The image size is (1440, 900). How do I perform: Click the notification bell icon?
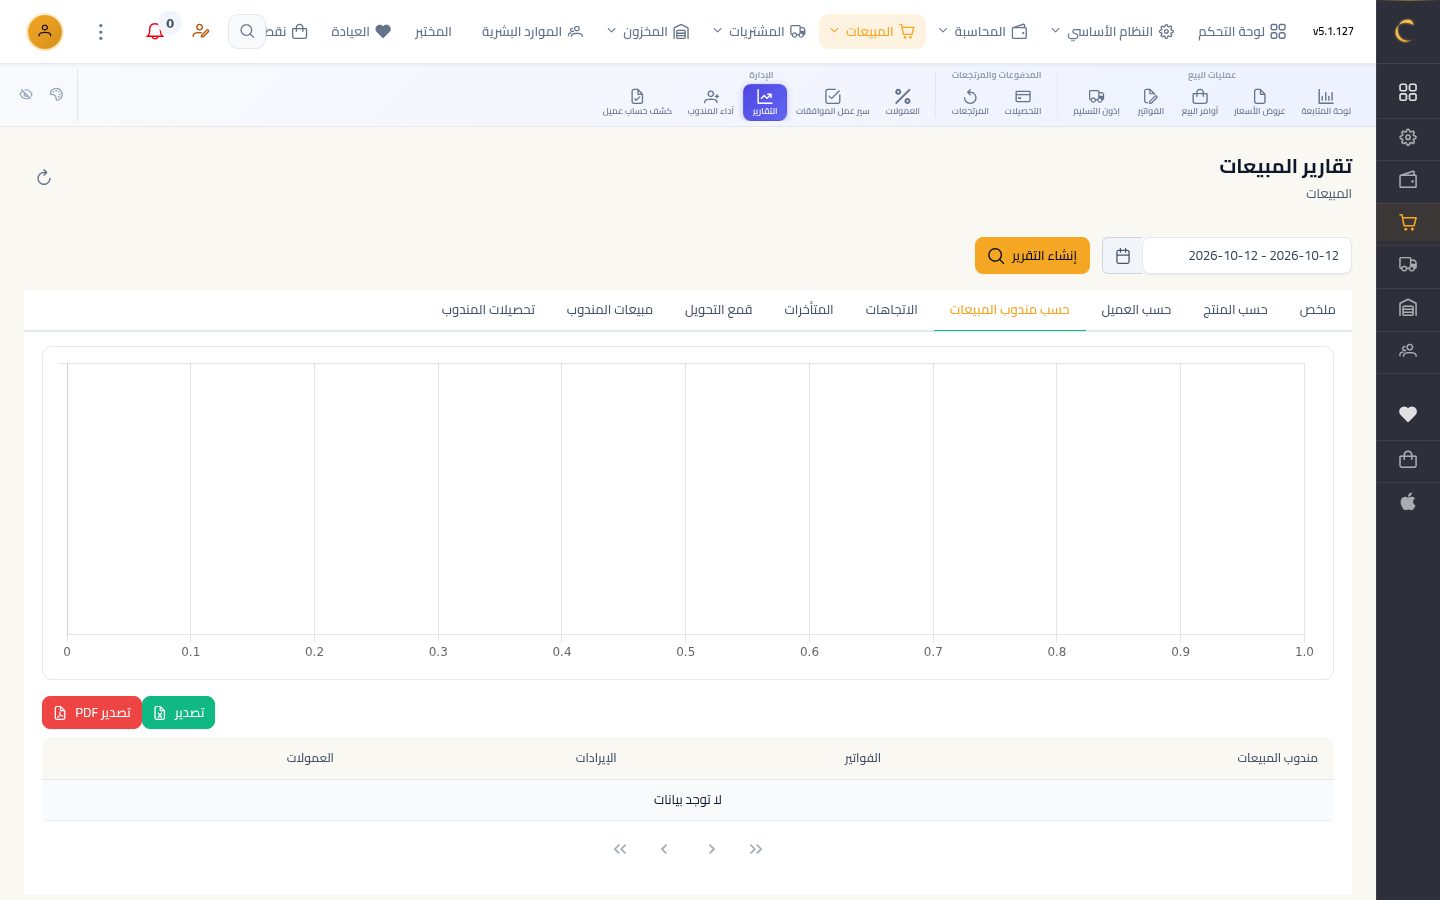pyautogui.click(x=155, y=32)
